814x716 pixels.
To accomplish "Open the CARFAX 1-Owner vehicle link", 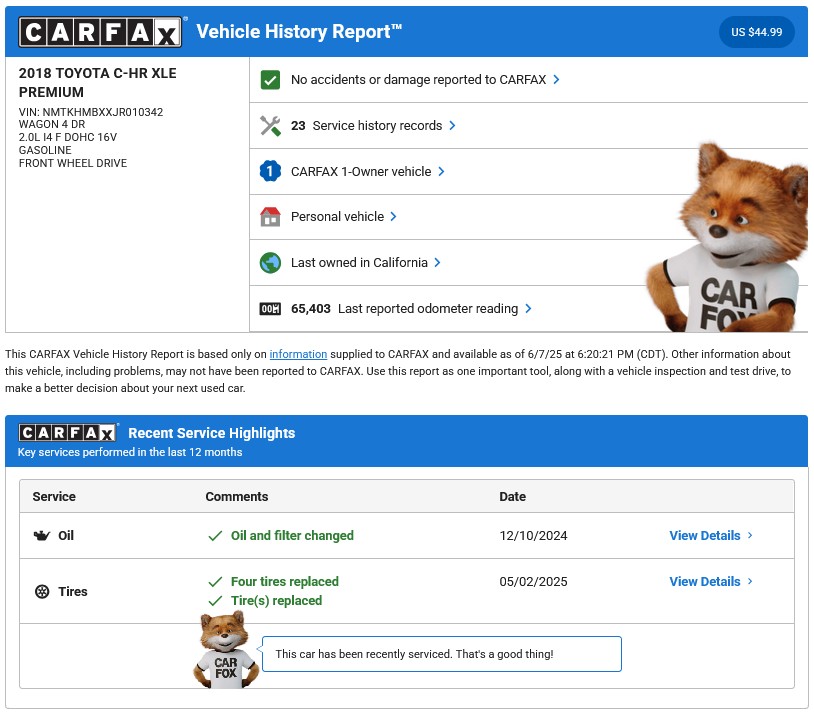I will (361, 171).
